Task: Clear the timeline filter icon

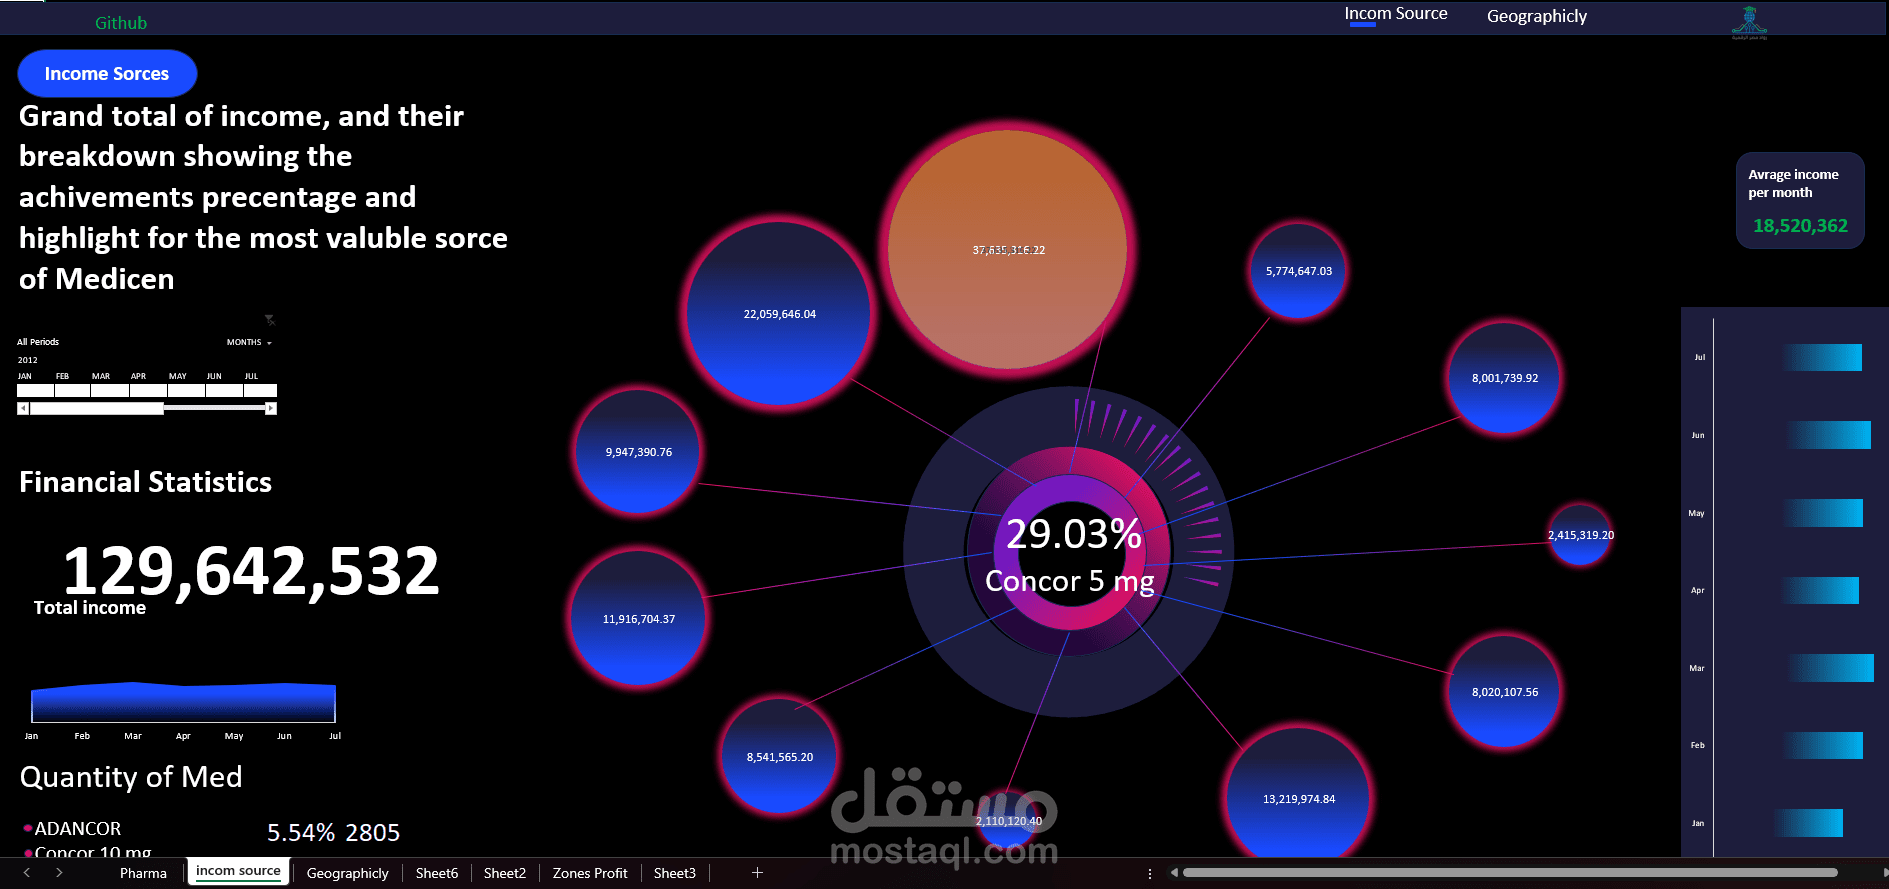Action: click(x=269, y=320)
